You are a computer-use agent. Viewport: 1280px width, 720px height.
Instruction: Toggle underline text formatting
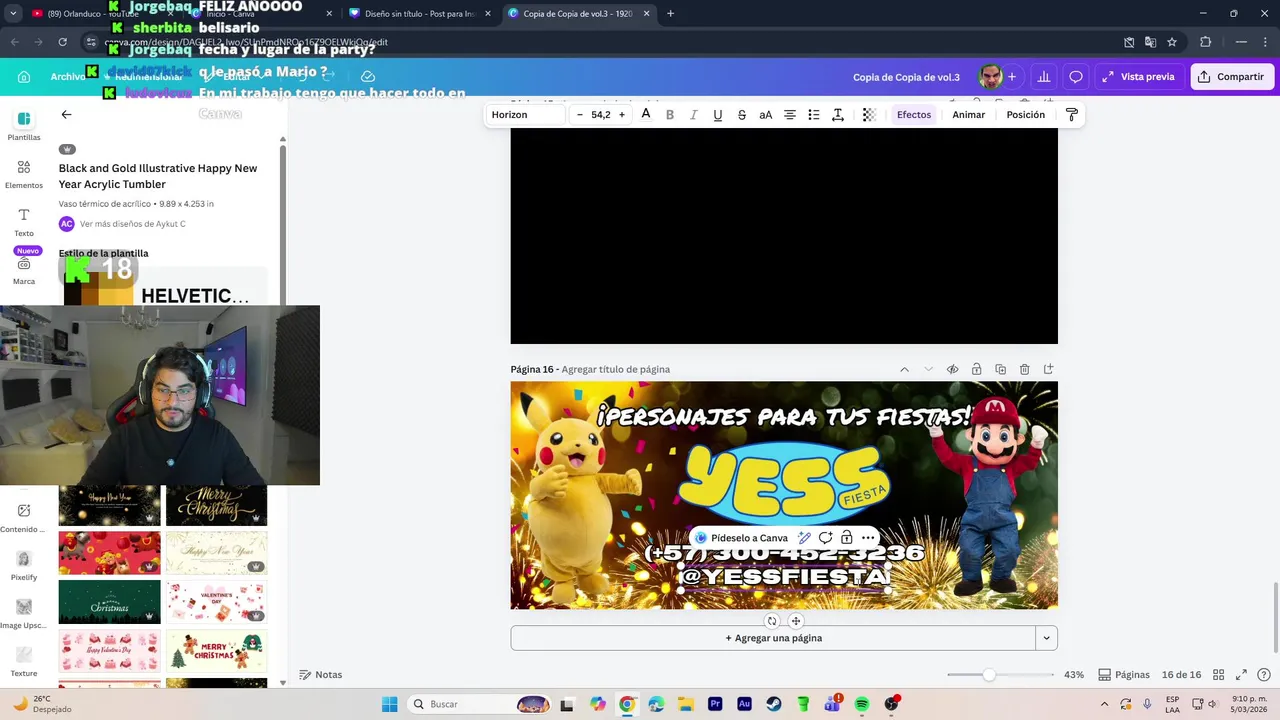[x=718, y=115]
